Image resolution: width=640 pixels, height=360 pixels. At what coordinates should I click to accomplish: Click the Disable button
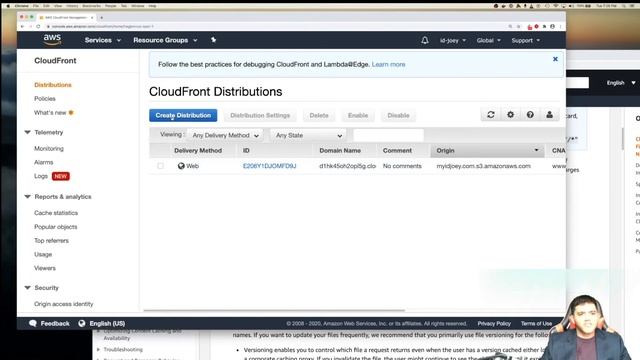[398, 116]
